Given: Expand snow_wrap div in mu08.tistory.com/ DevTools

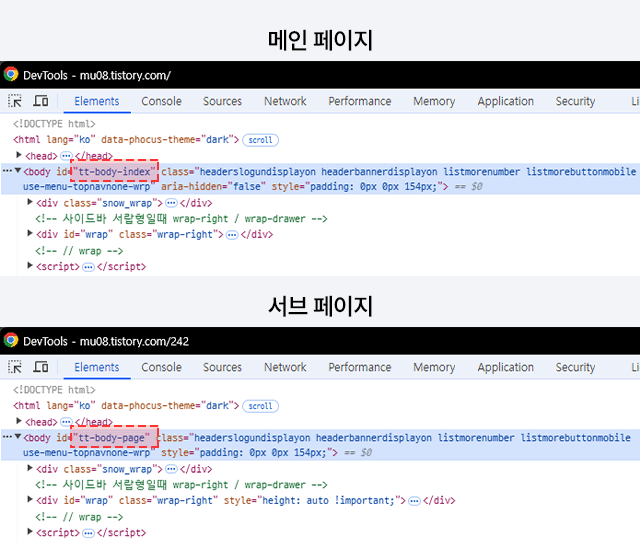Looking at the screenshot, I should tap(29, 202).
